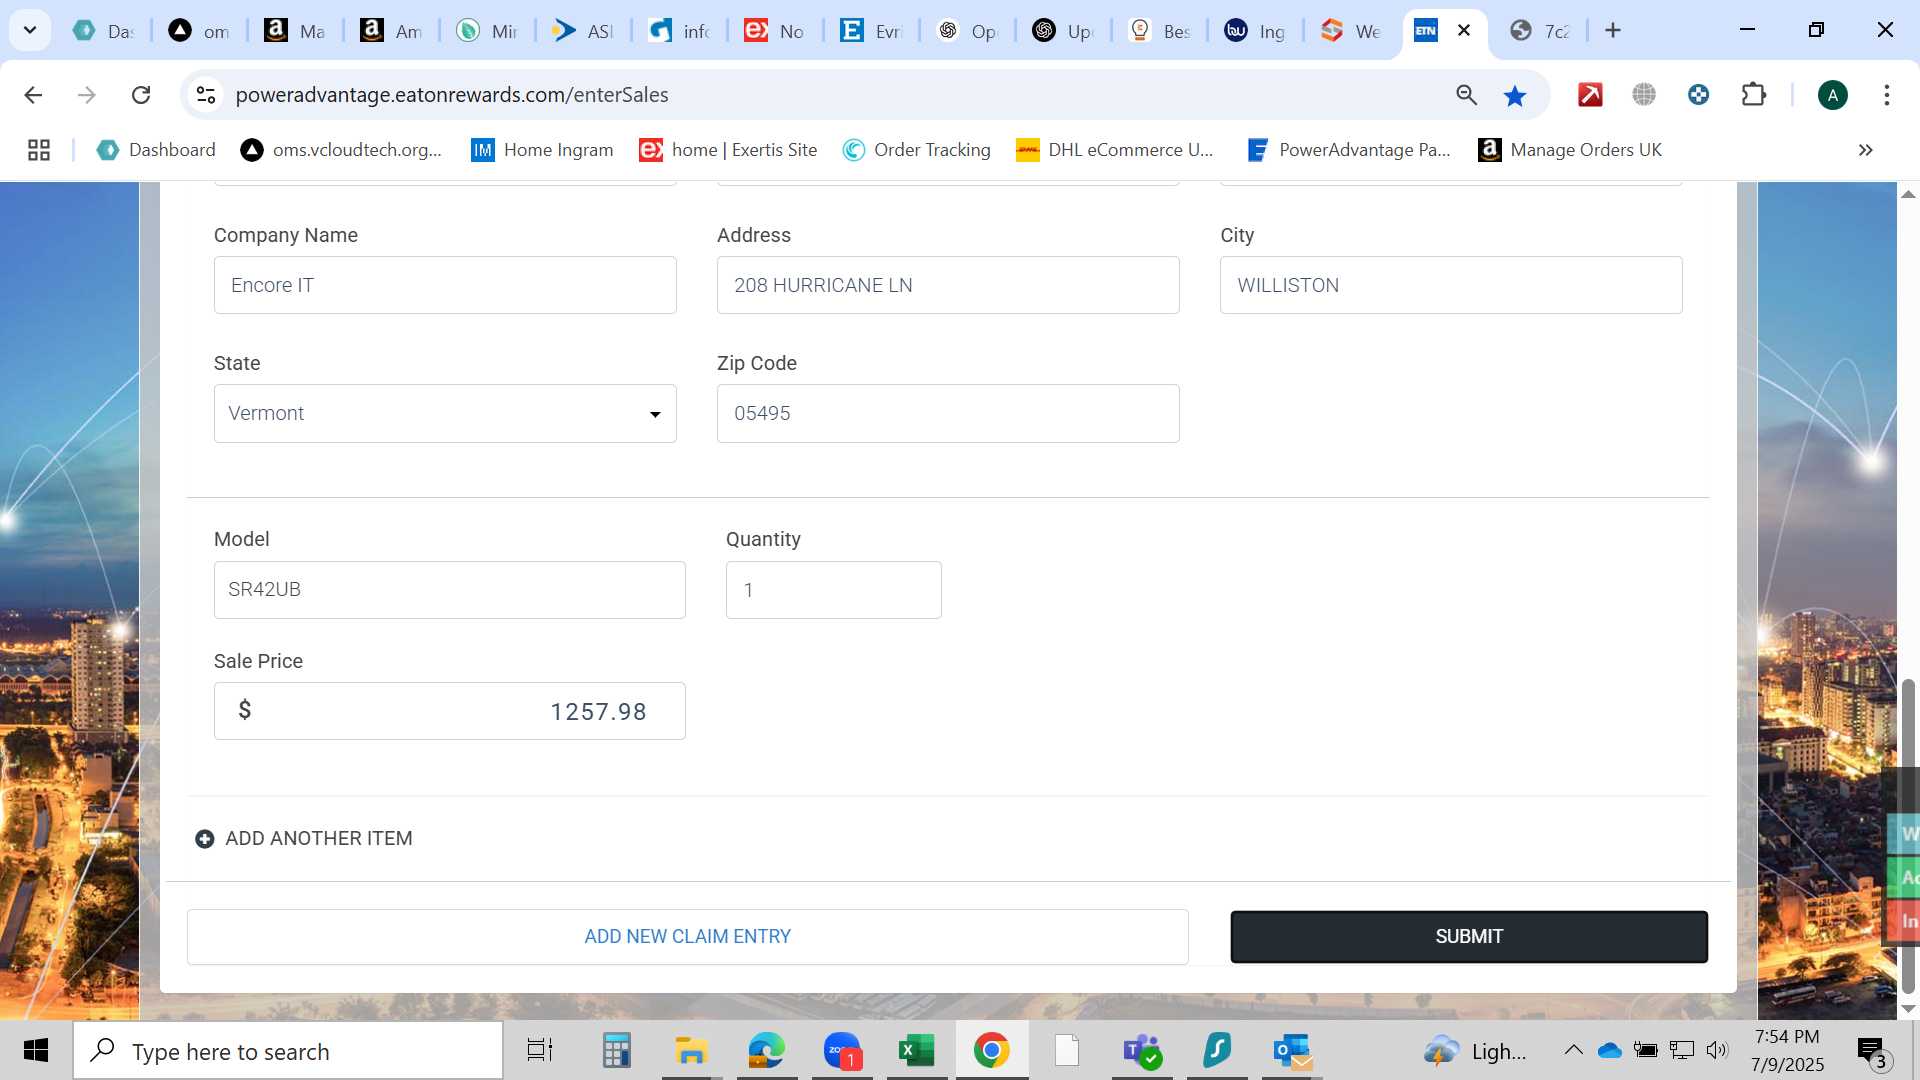1920x1080 pixels.
Task: Click the Quantity input field
Action: coord(834,590)
